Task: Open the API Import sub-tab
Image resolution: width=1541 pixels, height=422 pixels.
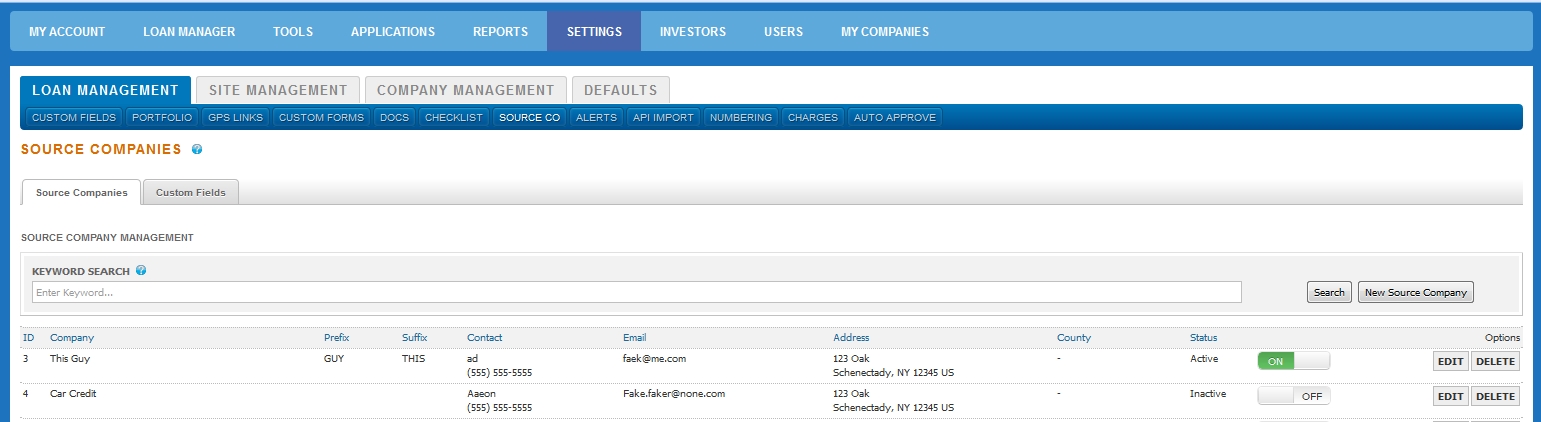Action: pos(663,118)
